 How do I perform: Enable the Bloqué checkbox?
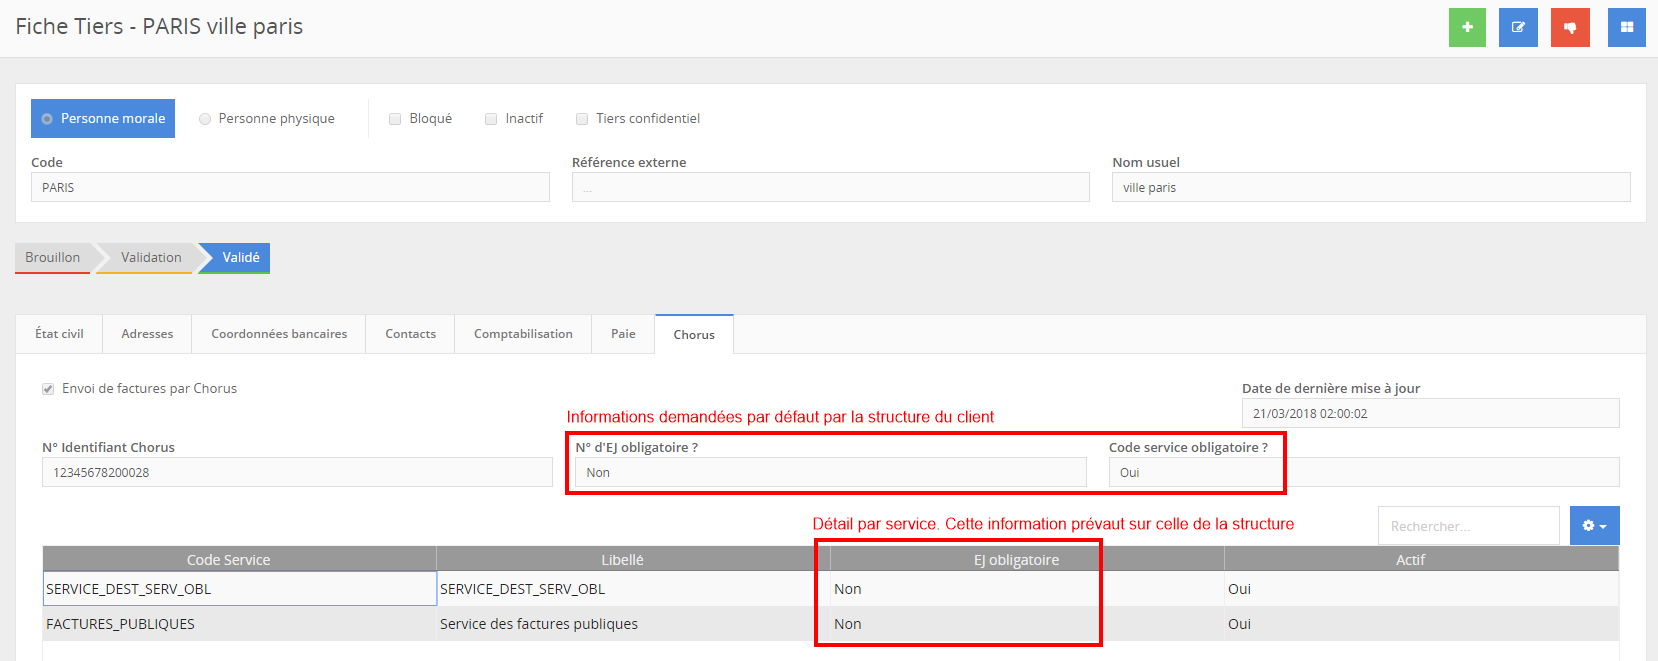[395, 119]
